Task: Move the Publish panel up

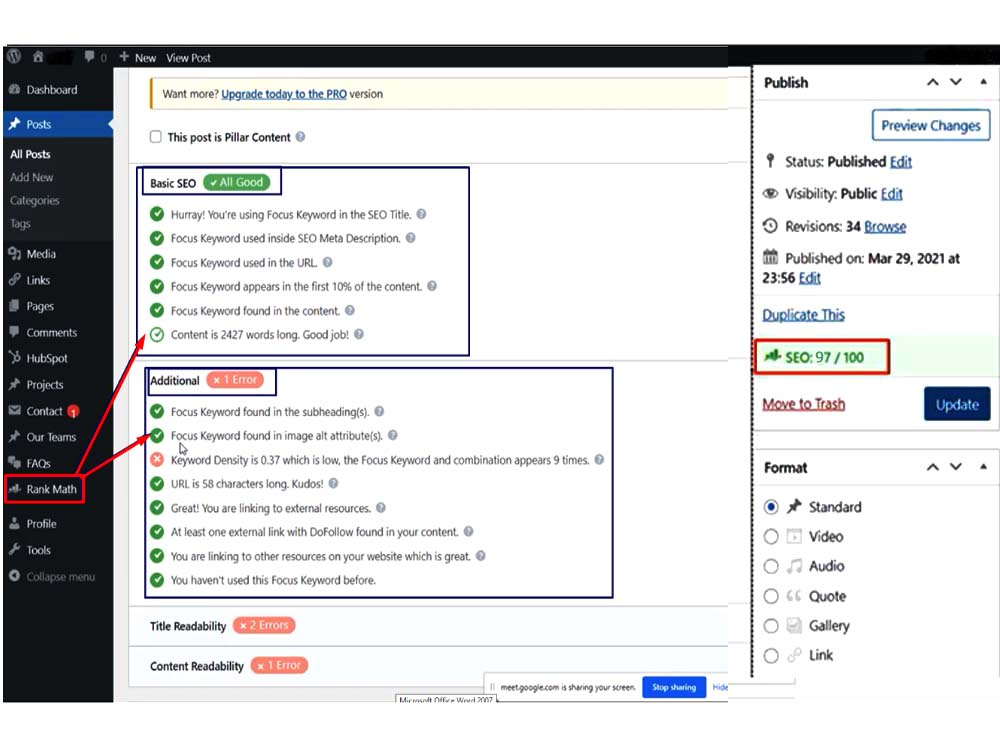Action: pyautogui.click(x=932, y=82)
